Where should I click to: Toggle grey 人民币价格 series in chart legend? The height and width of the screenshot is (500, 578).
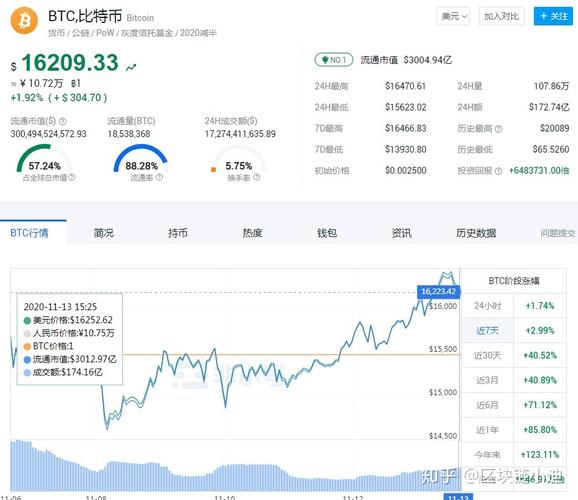click(x=27, y=334)
